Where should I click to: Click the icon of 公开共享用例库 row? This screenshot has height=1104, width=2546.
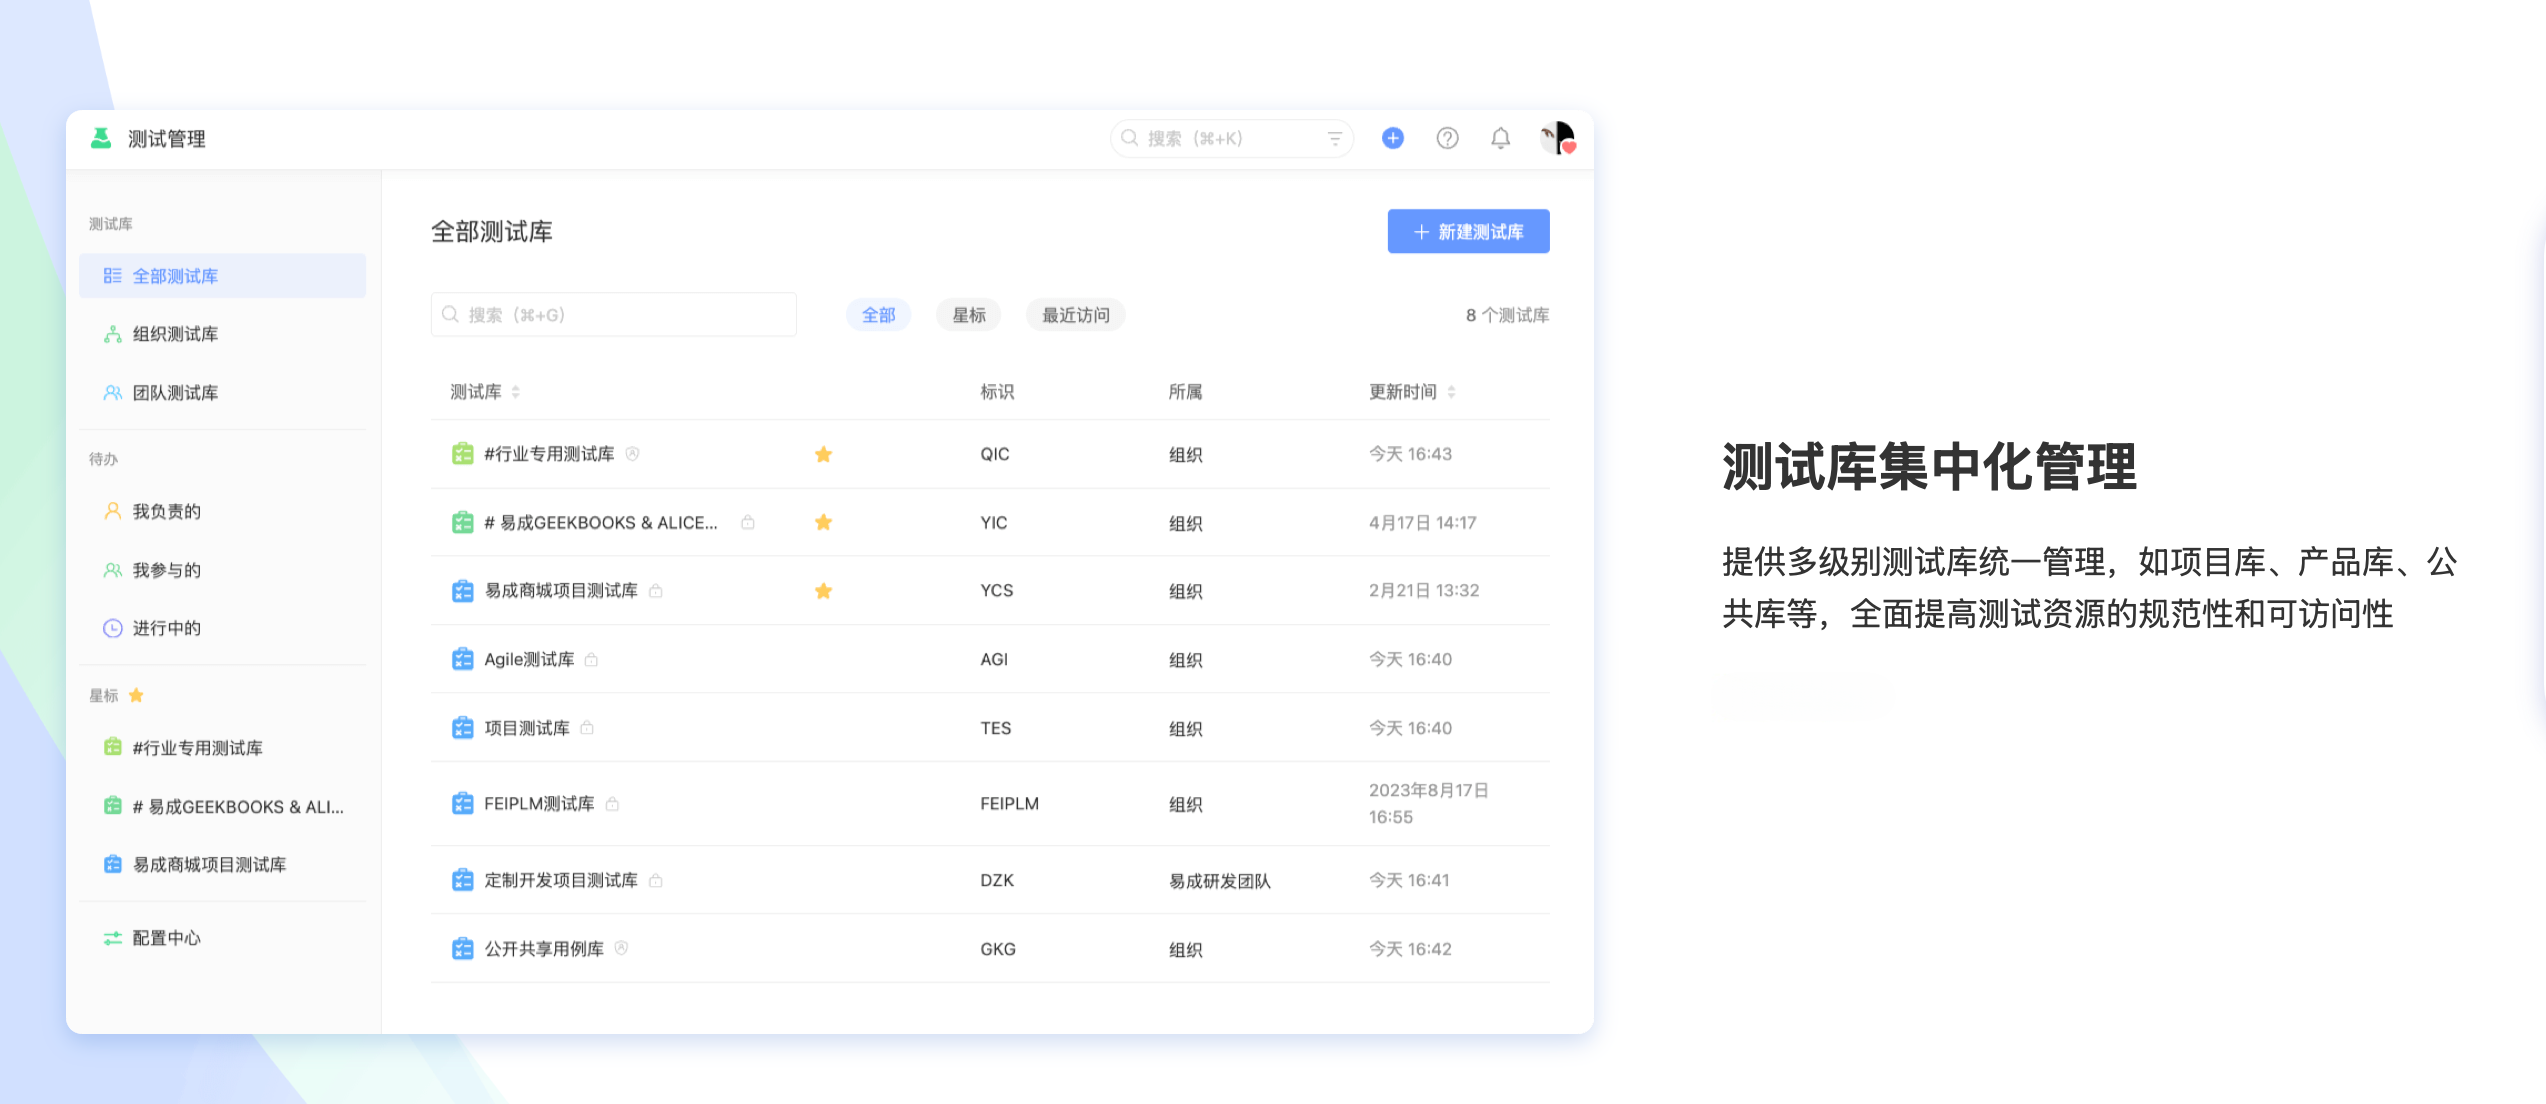click(462, 949)
